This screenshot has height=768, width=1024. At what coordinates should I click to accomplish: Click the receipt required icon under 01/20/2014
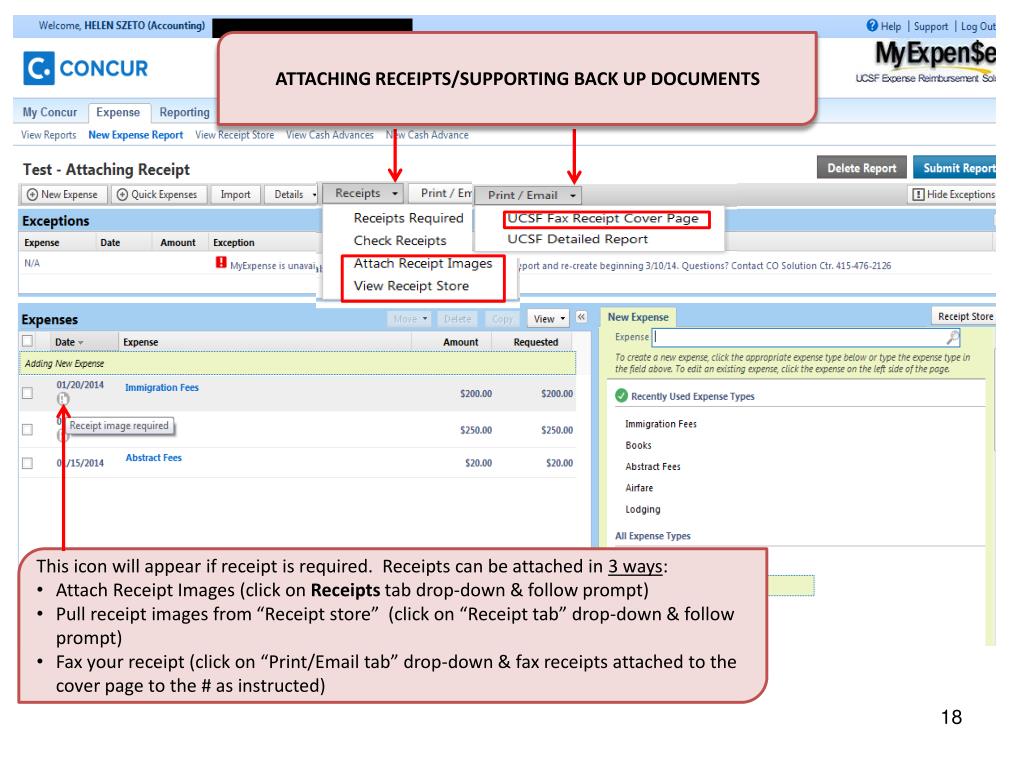[63, 398]
